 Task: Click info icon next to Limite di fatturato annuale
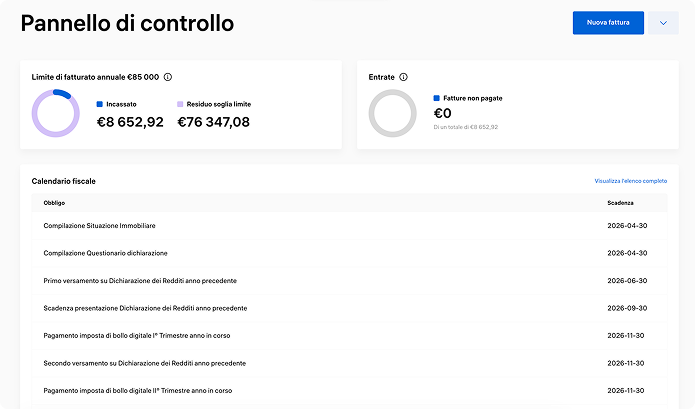coord(168,77)
